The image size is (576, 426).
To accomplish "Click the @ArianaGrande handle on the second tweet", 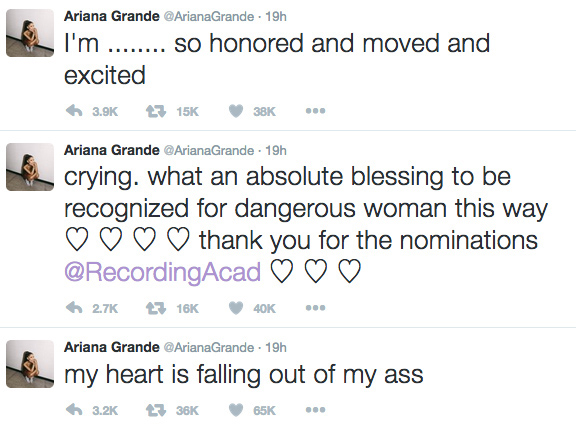I will pyautogui.click(x=208, y=151).
